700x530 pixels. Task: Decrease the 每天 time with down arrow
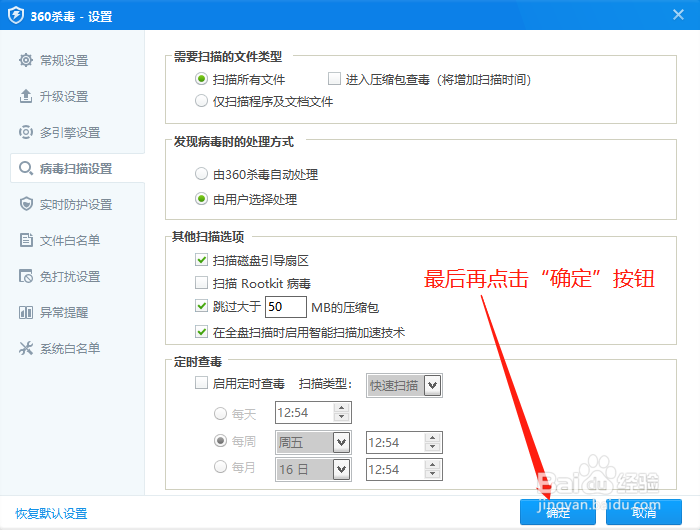342,417
